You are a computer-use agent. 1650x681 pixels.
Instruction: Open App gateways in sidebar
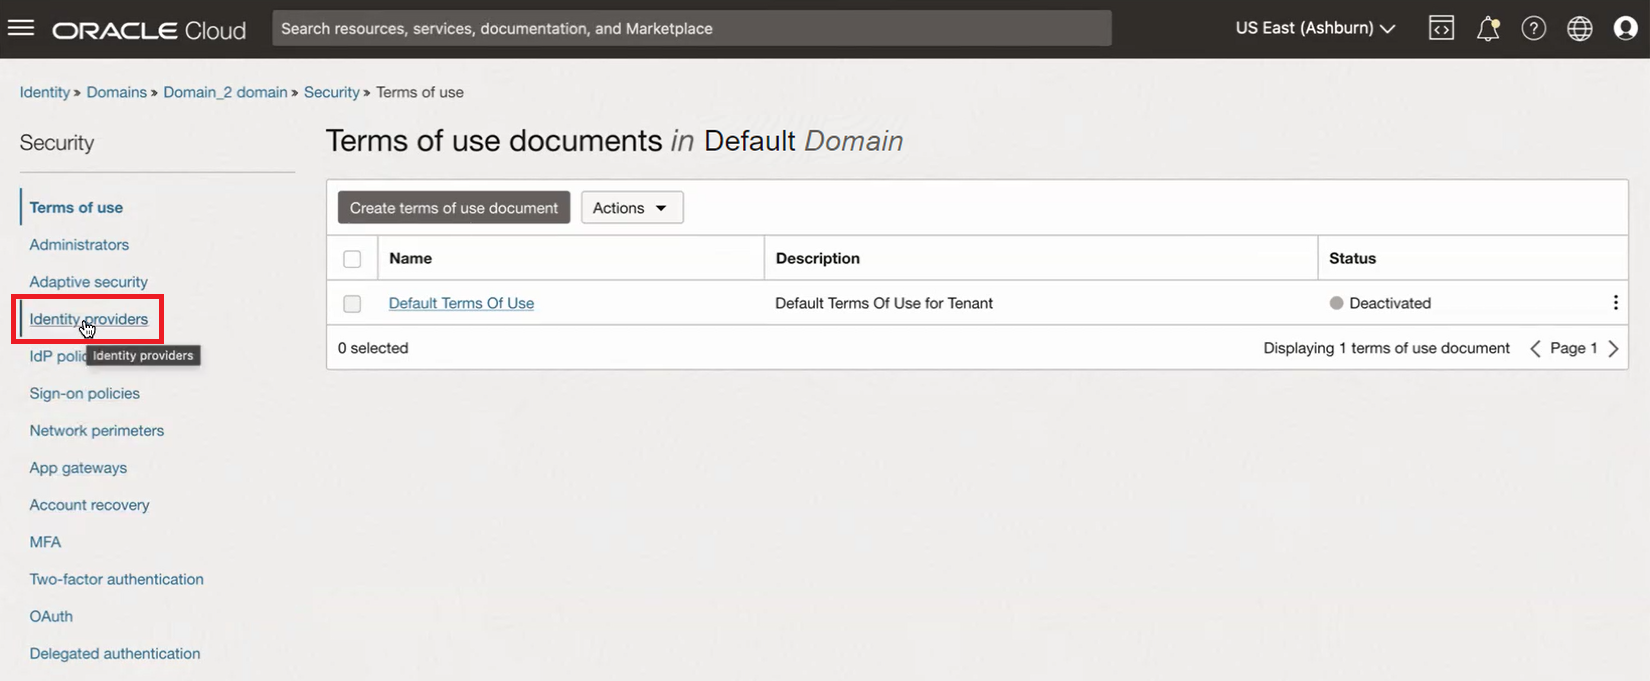pos(78,468)
